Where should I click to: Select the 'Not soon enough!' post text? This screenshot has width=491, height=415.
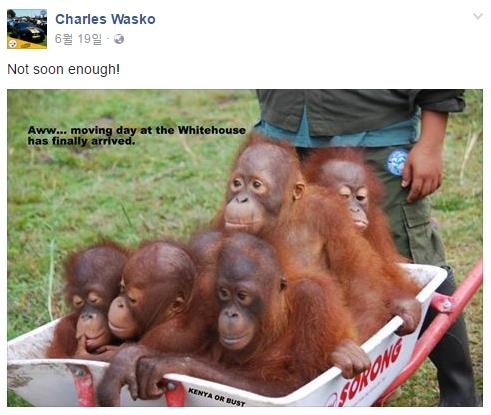(x=63, y=69)
